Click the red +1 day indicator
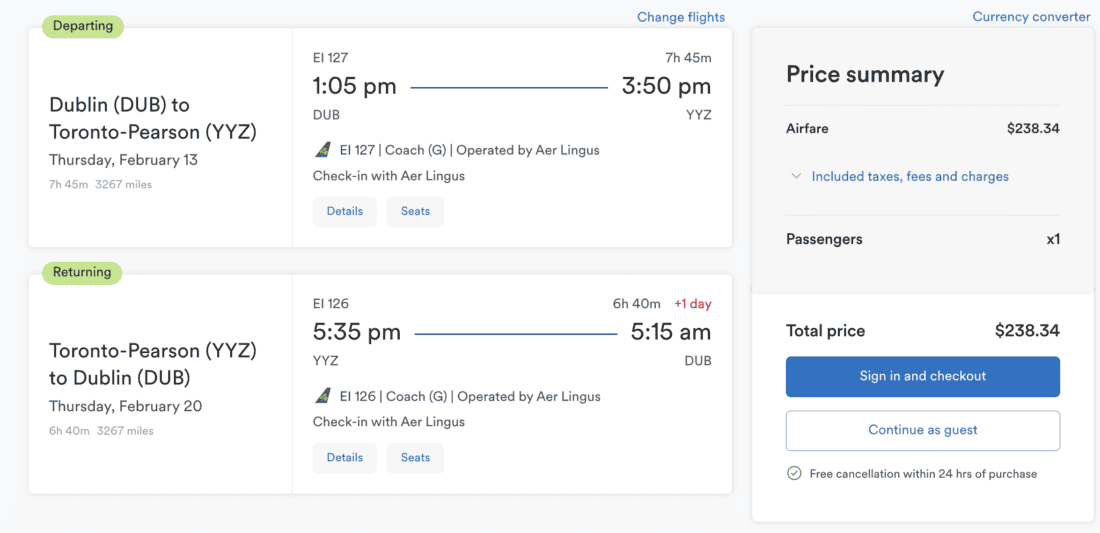 [x=692, y=304]
